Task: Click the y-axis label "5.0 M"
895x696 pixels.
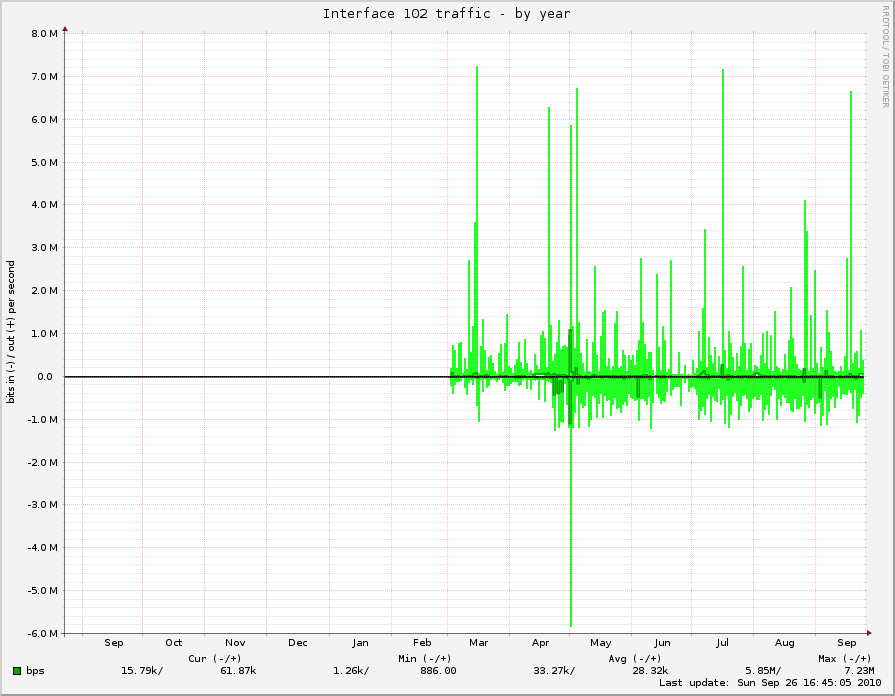Action: (x=45, y=163)
